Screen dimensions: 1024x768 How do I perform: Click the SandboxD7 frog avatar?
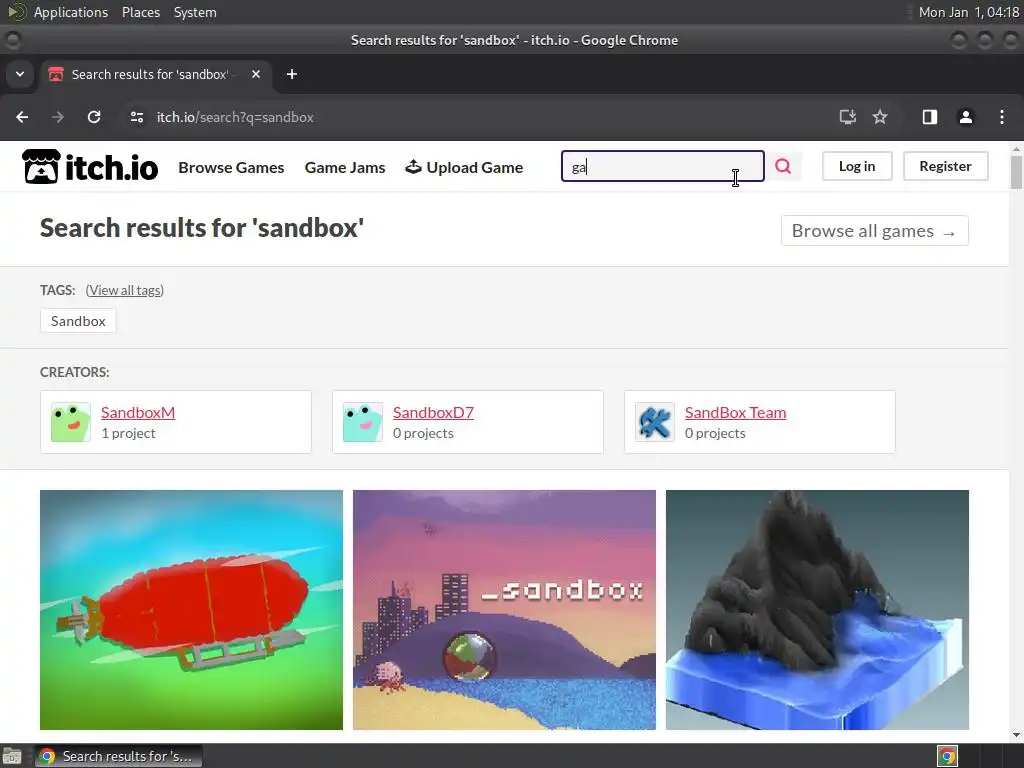362,422
